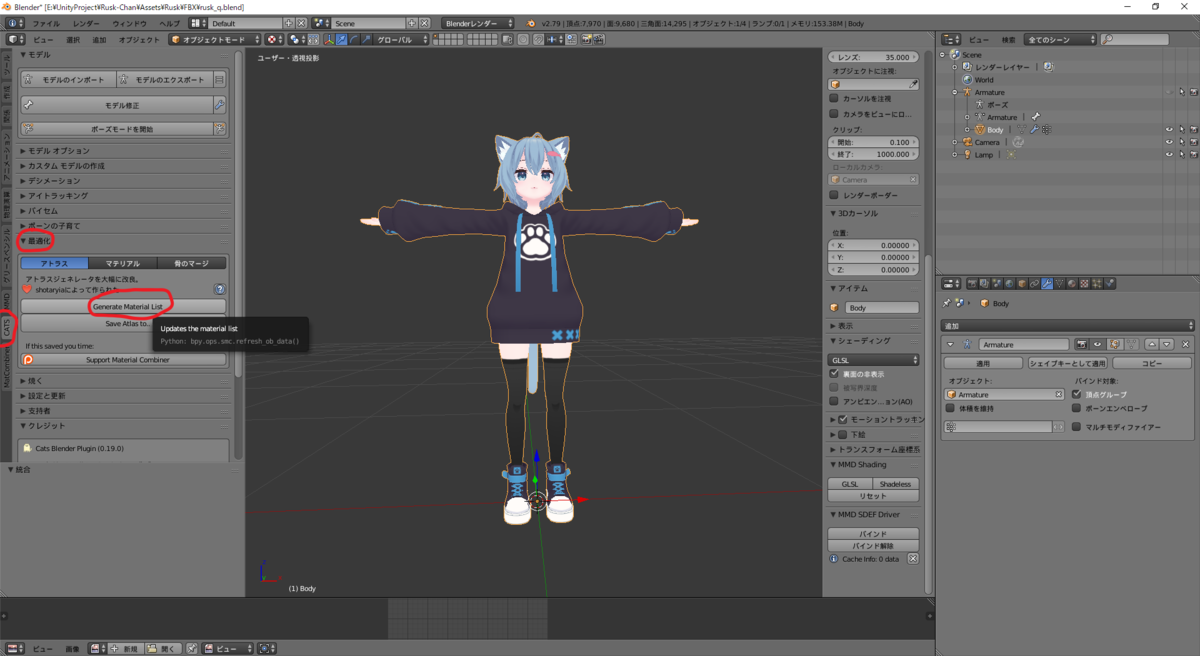Click the Scene icon in the outliner

tap(955, 54)
